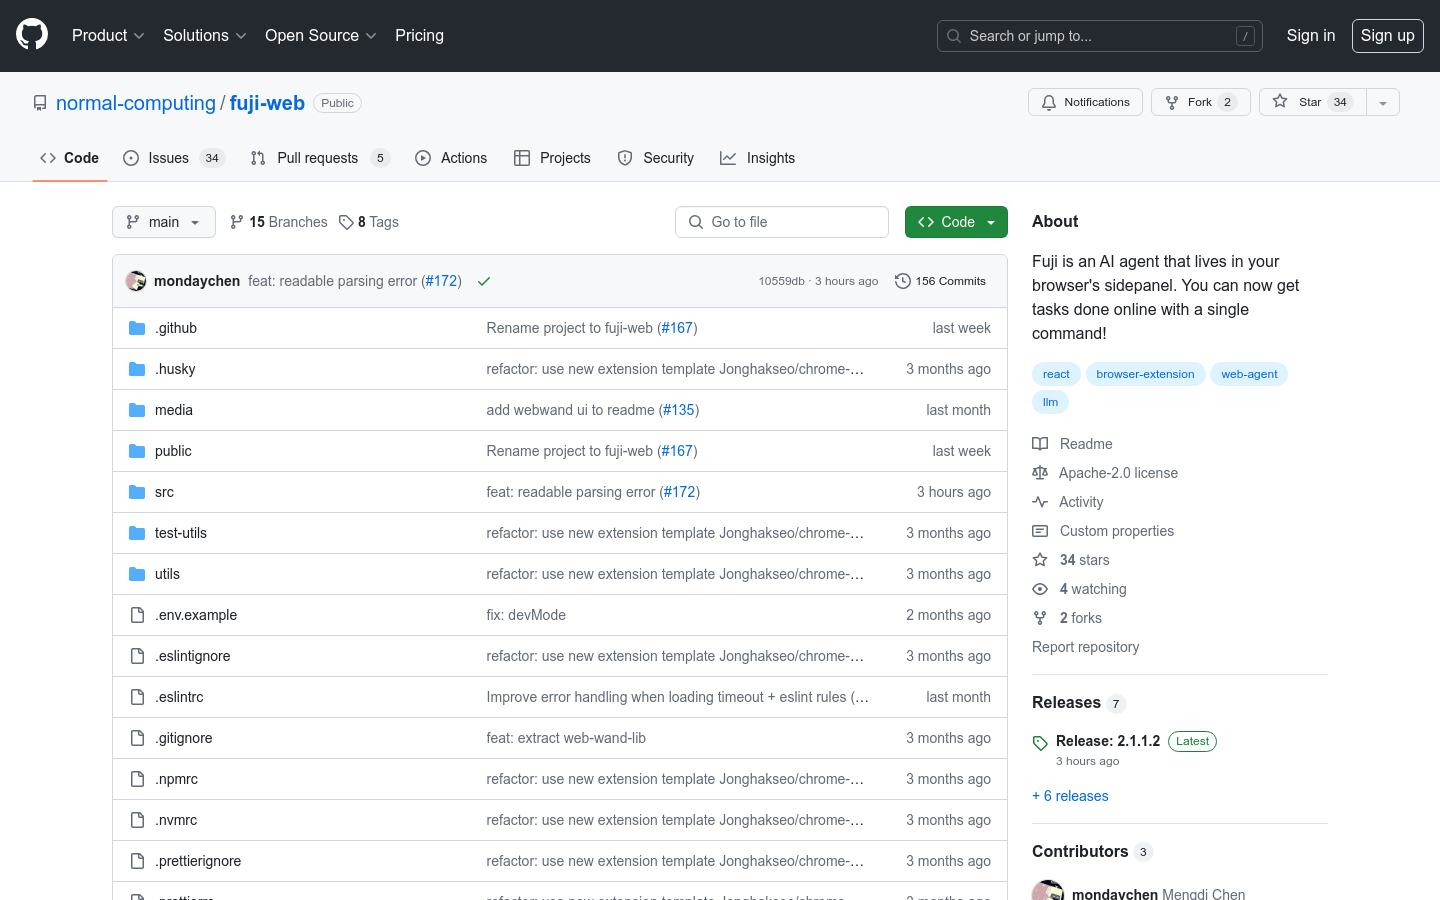Click the tag icon beside 8 Tags
This screenshot has height=900, width=1440.
pos(346,222)
